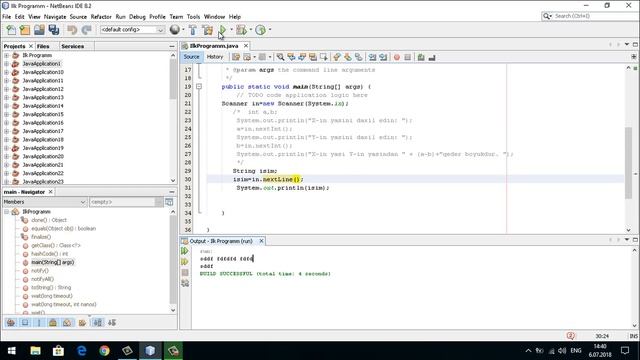Click the Redo arrow icon

click(86, 30)
